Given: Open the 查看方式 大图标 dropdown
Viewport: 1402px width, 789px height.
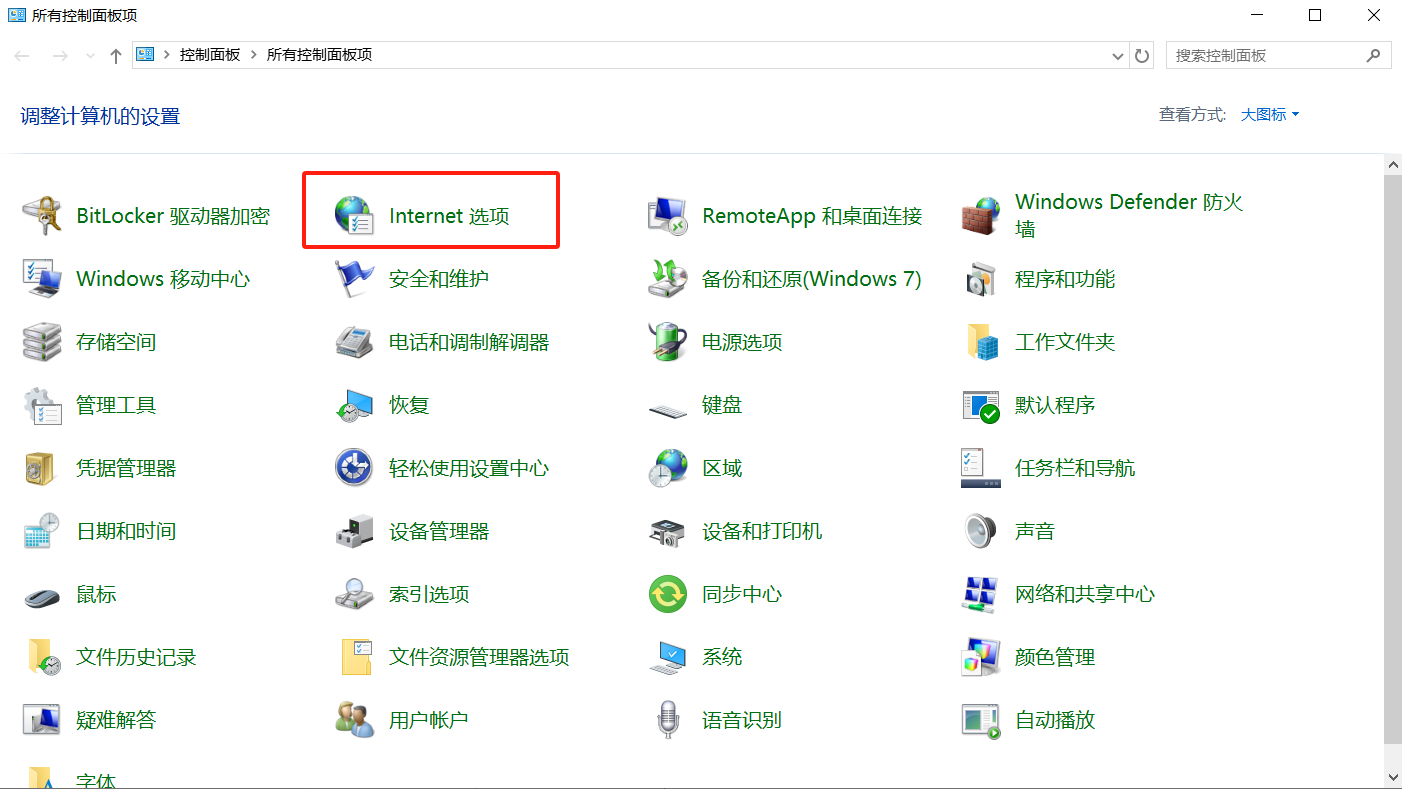Looking at the screenshot, I should 1270,115.
